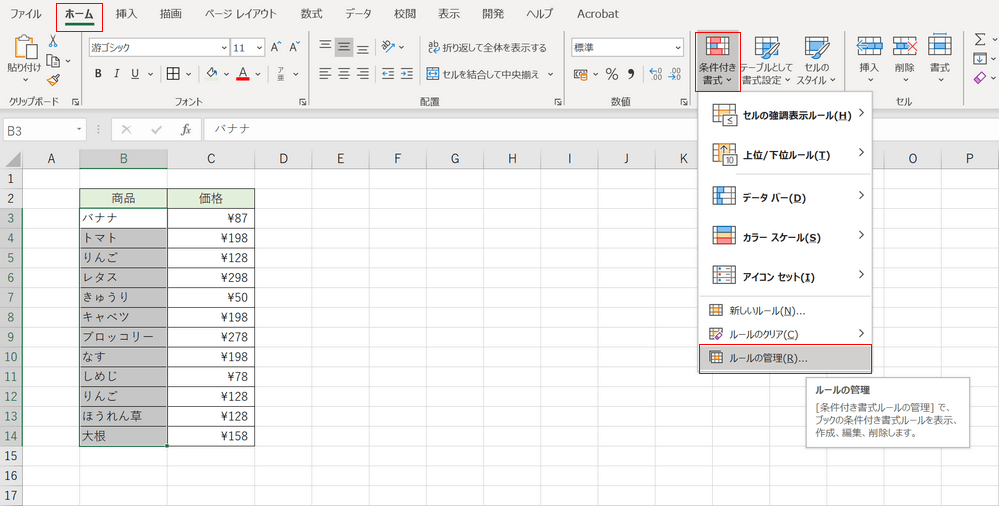
Task: Click the formula bar showing バナナ
Action: (x=601, y=129)
